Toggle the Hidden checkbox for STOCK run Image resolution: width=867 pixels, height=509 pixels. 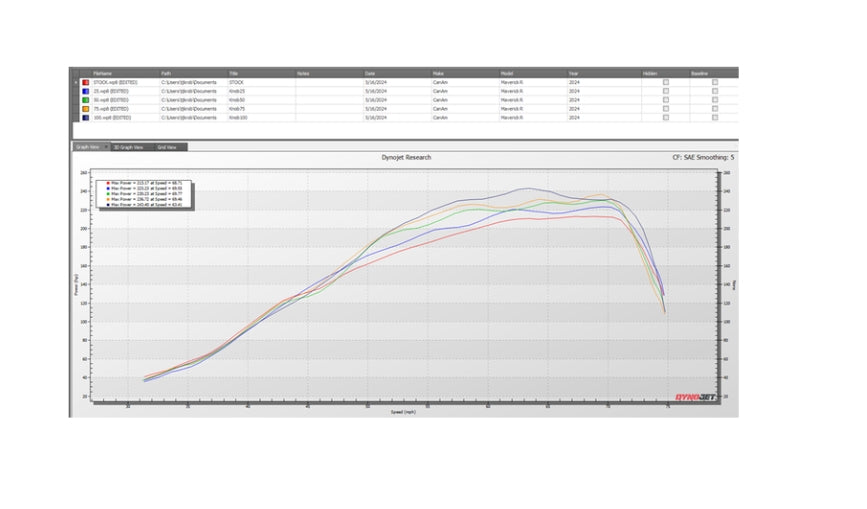pos(666,82)
